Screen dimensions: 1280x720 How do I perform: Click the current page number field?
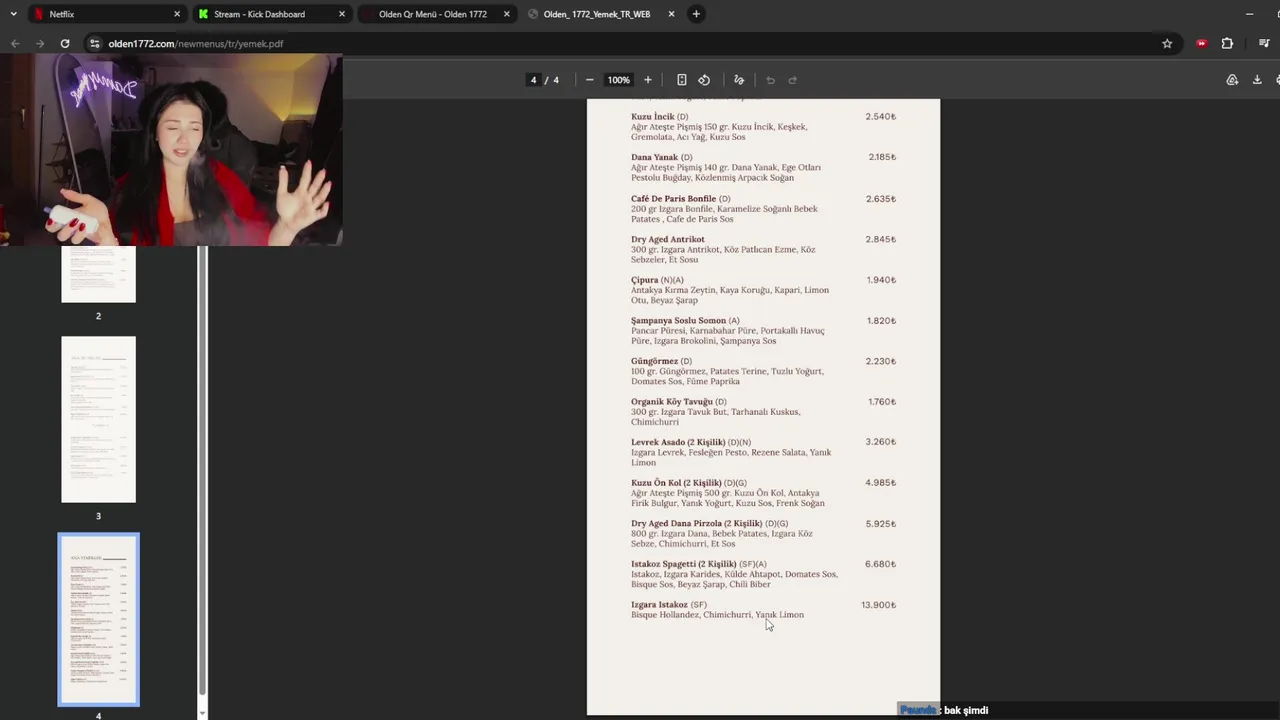[x=534, y=80]
